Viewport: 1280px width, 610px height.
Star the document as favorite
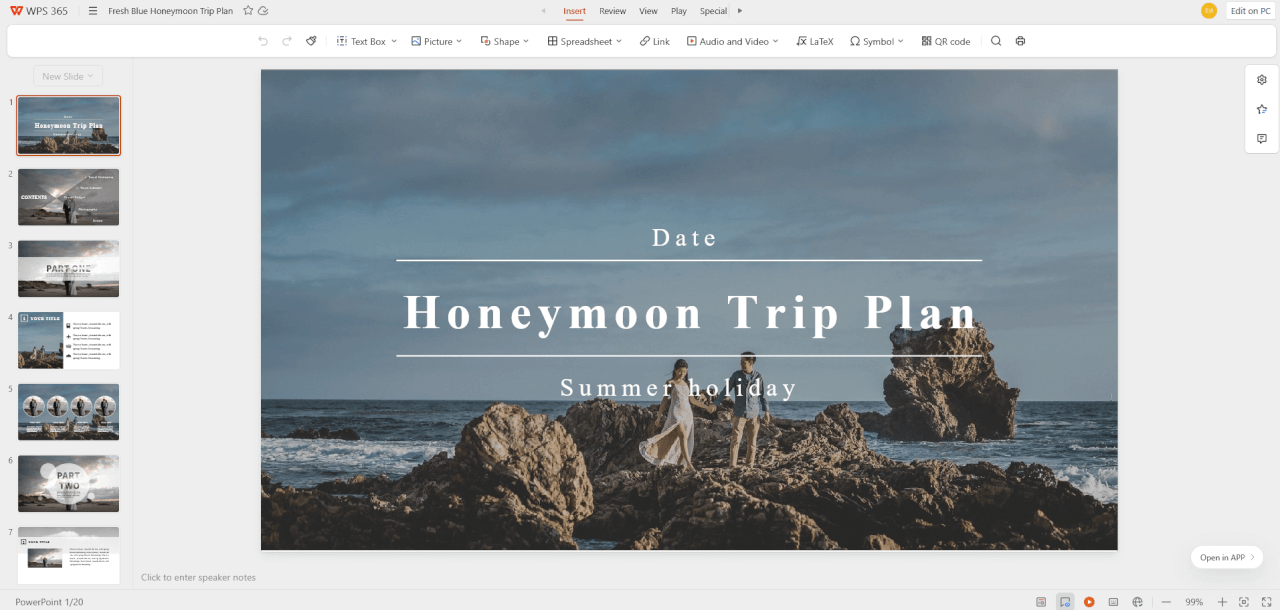(x=248, y=11)
